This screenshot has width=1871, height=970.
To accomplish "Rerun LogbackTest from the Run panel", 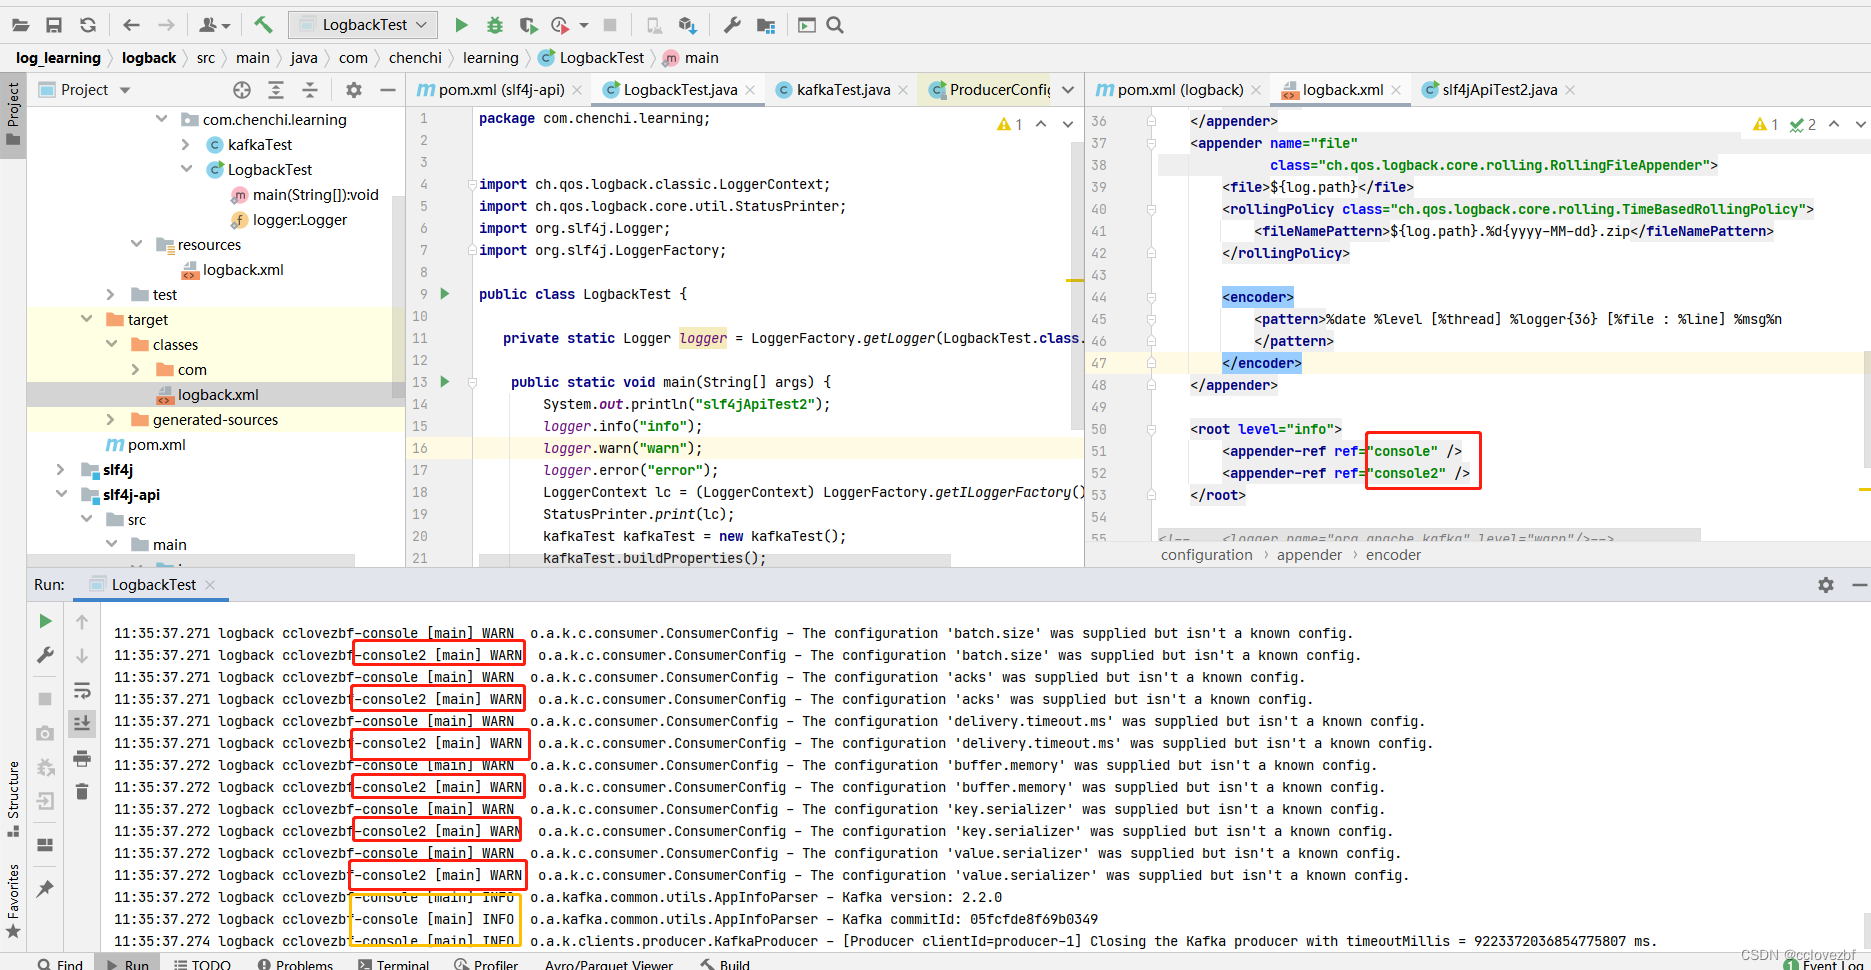I will point(45,621).
